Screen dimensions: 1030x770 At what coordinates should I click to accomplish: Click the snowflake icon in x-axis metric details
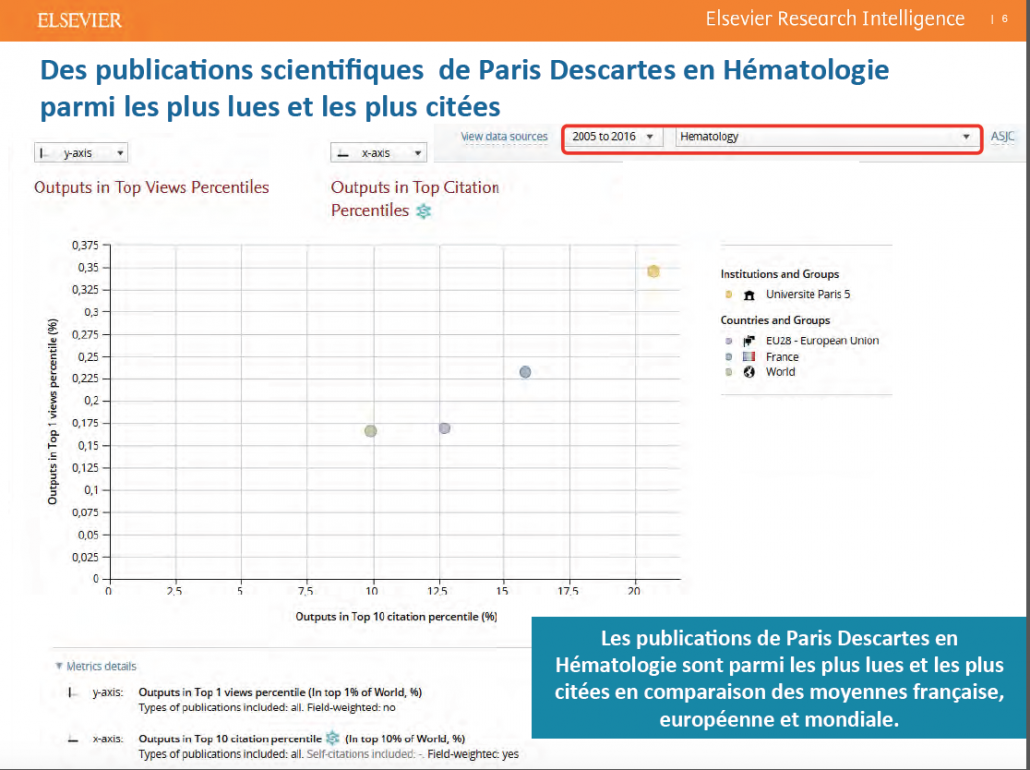coord(333,738)
